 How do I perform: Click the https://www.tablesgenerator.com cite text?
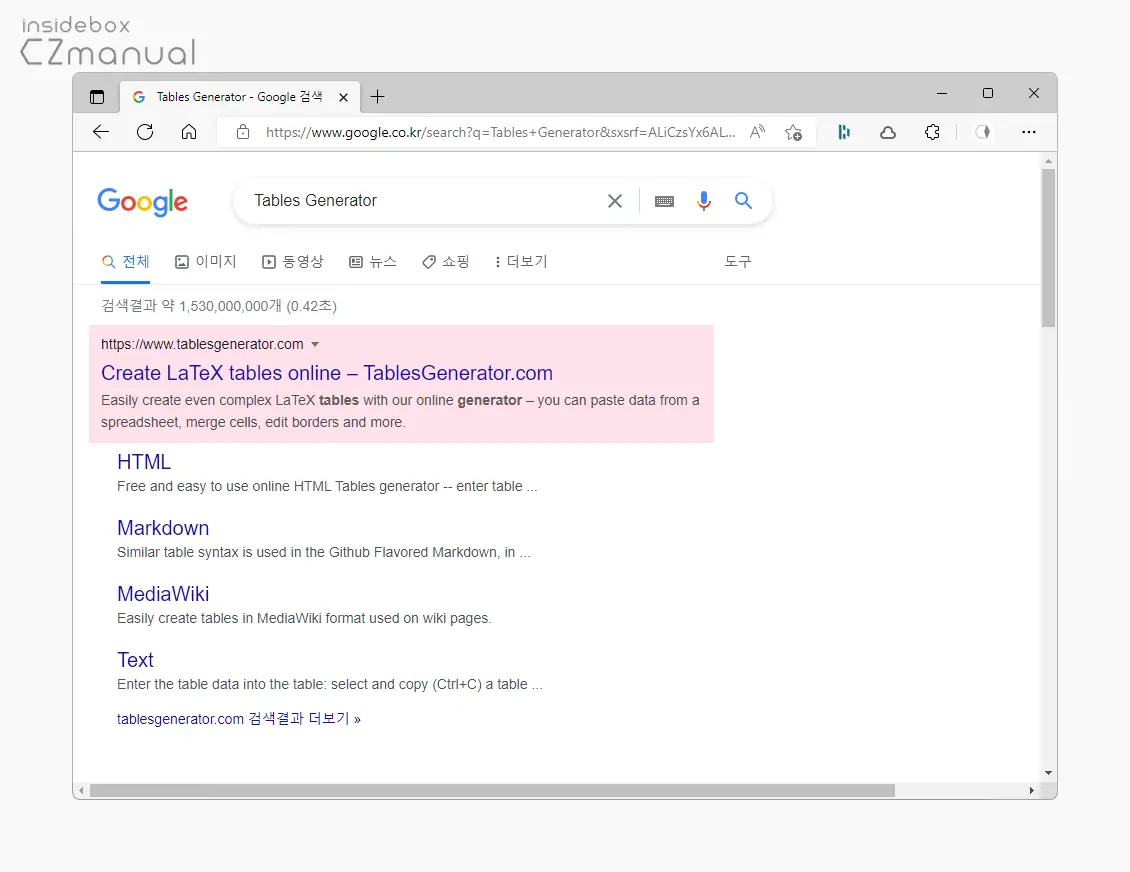pyautogui.click(x=202, y=344)
